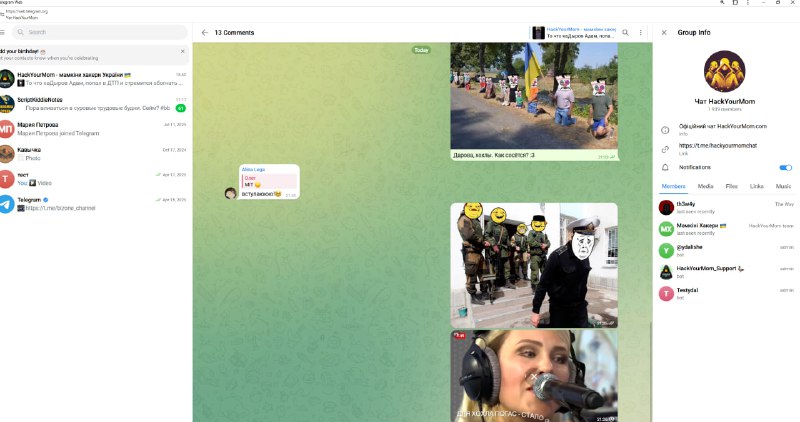Switch to the Media tab
The width and height of the screenshot is (800, 422).
click(x=705, y=186)
